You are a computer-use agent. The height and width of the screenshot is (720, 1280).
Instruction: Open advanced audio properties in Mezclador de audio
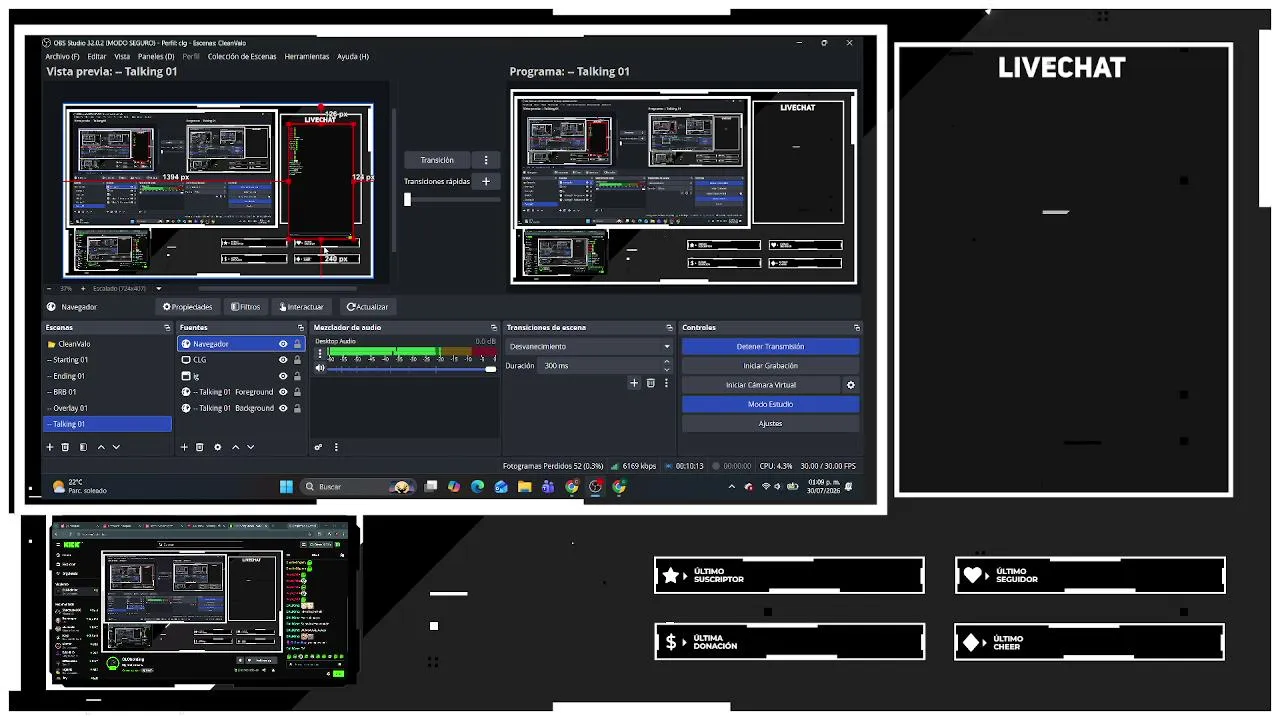(318, 447)
